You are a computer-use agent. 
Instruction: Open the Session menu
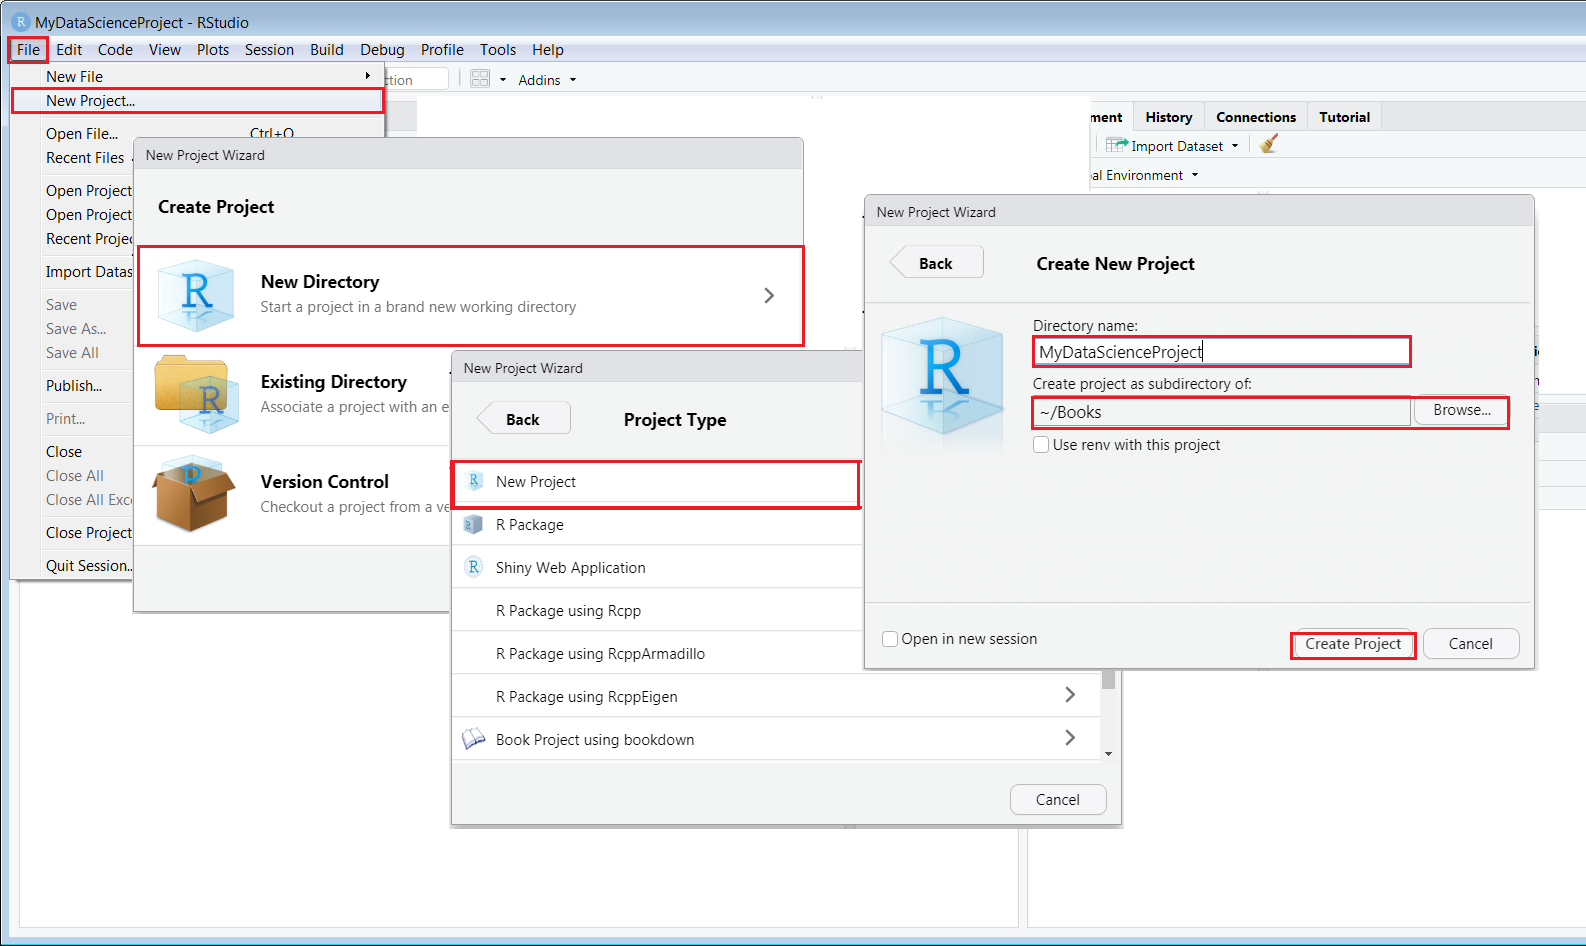point(269,50)
